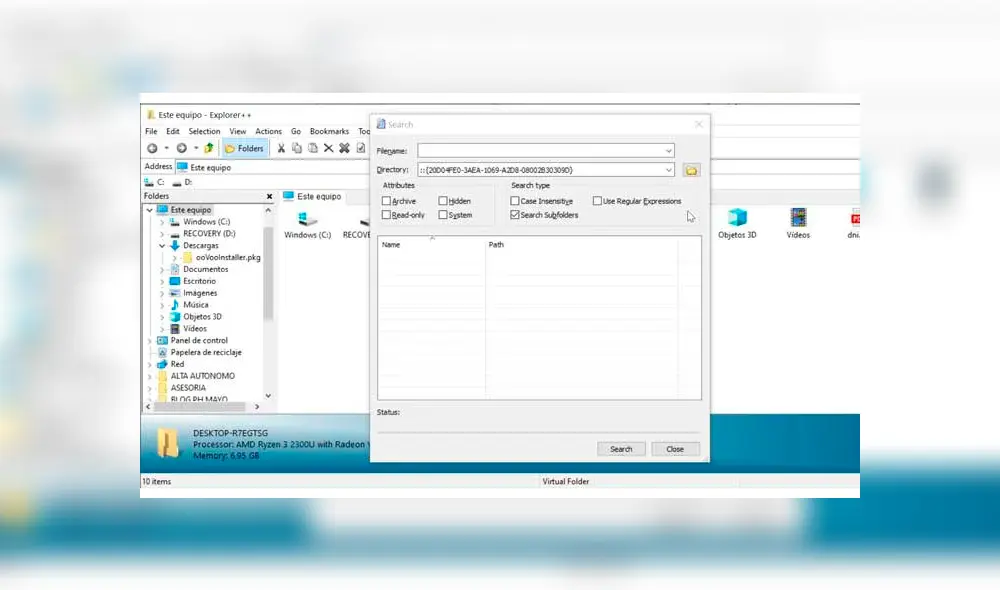This screenshot has height=590, width=1000.
Task: Select the Objetos 3D folder in the tree
Action: 201,316
